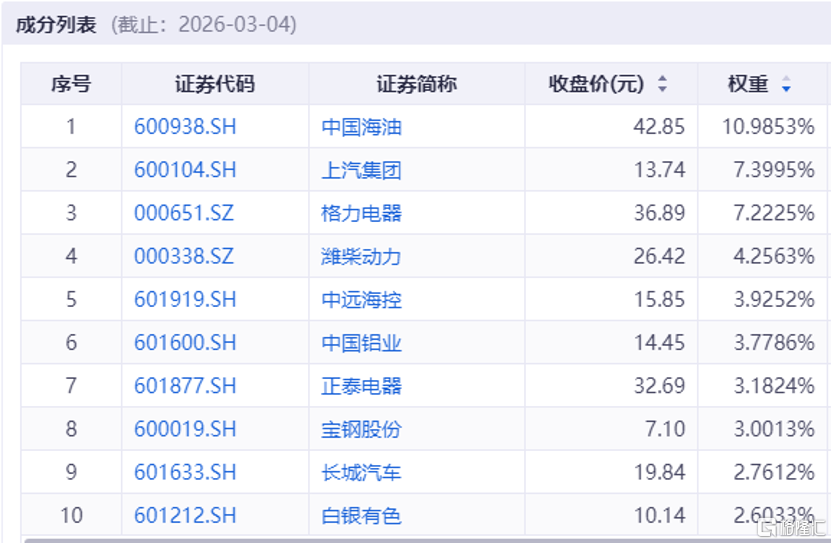Select closing price 32.69
832x544 pixels.
click(659, 386)
